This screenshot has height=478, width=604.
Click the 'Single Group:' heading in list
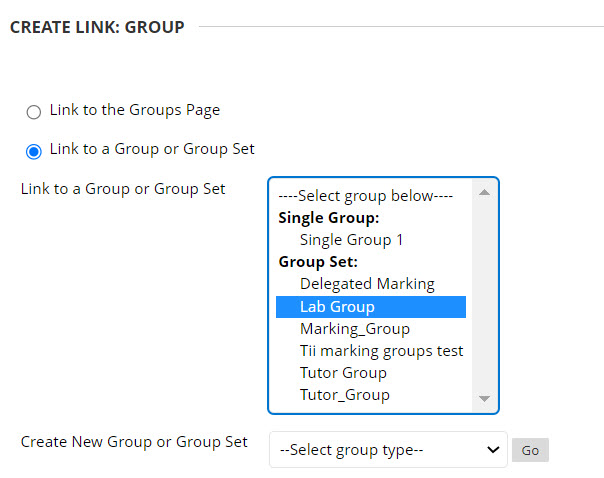(x=329, y=218)
